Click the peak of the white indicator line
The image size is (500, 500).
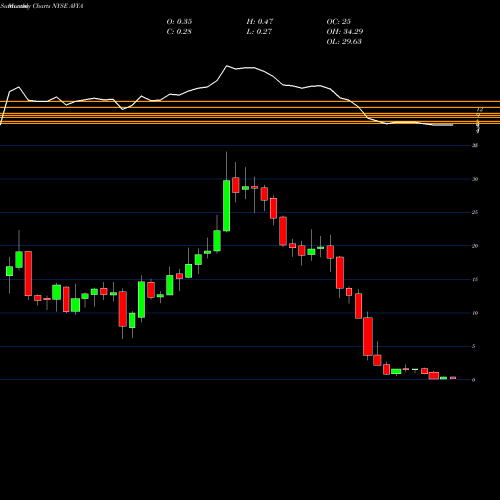point(227,66)
